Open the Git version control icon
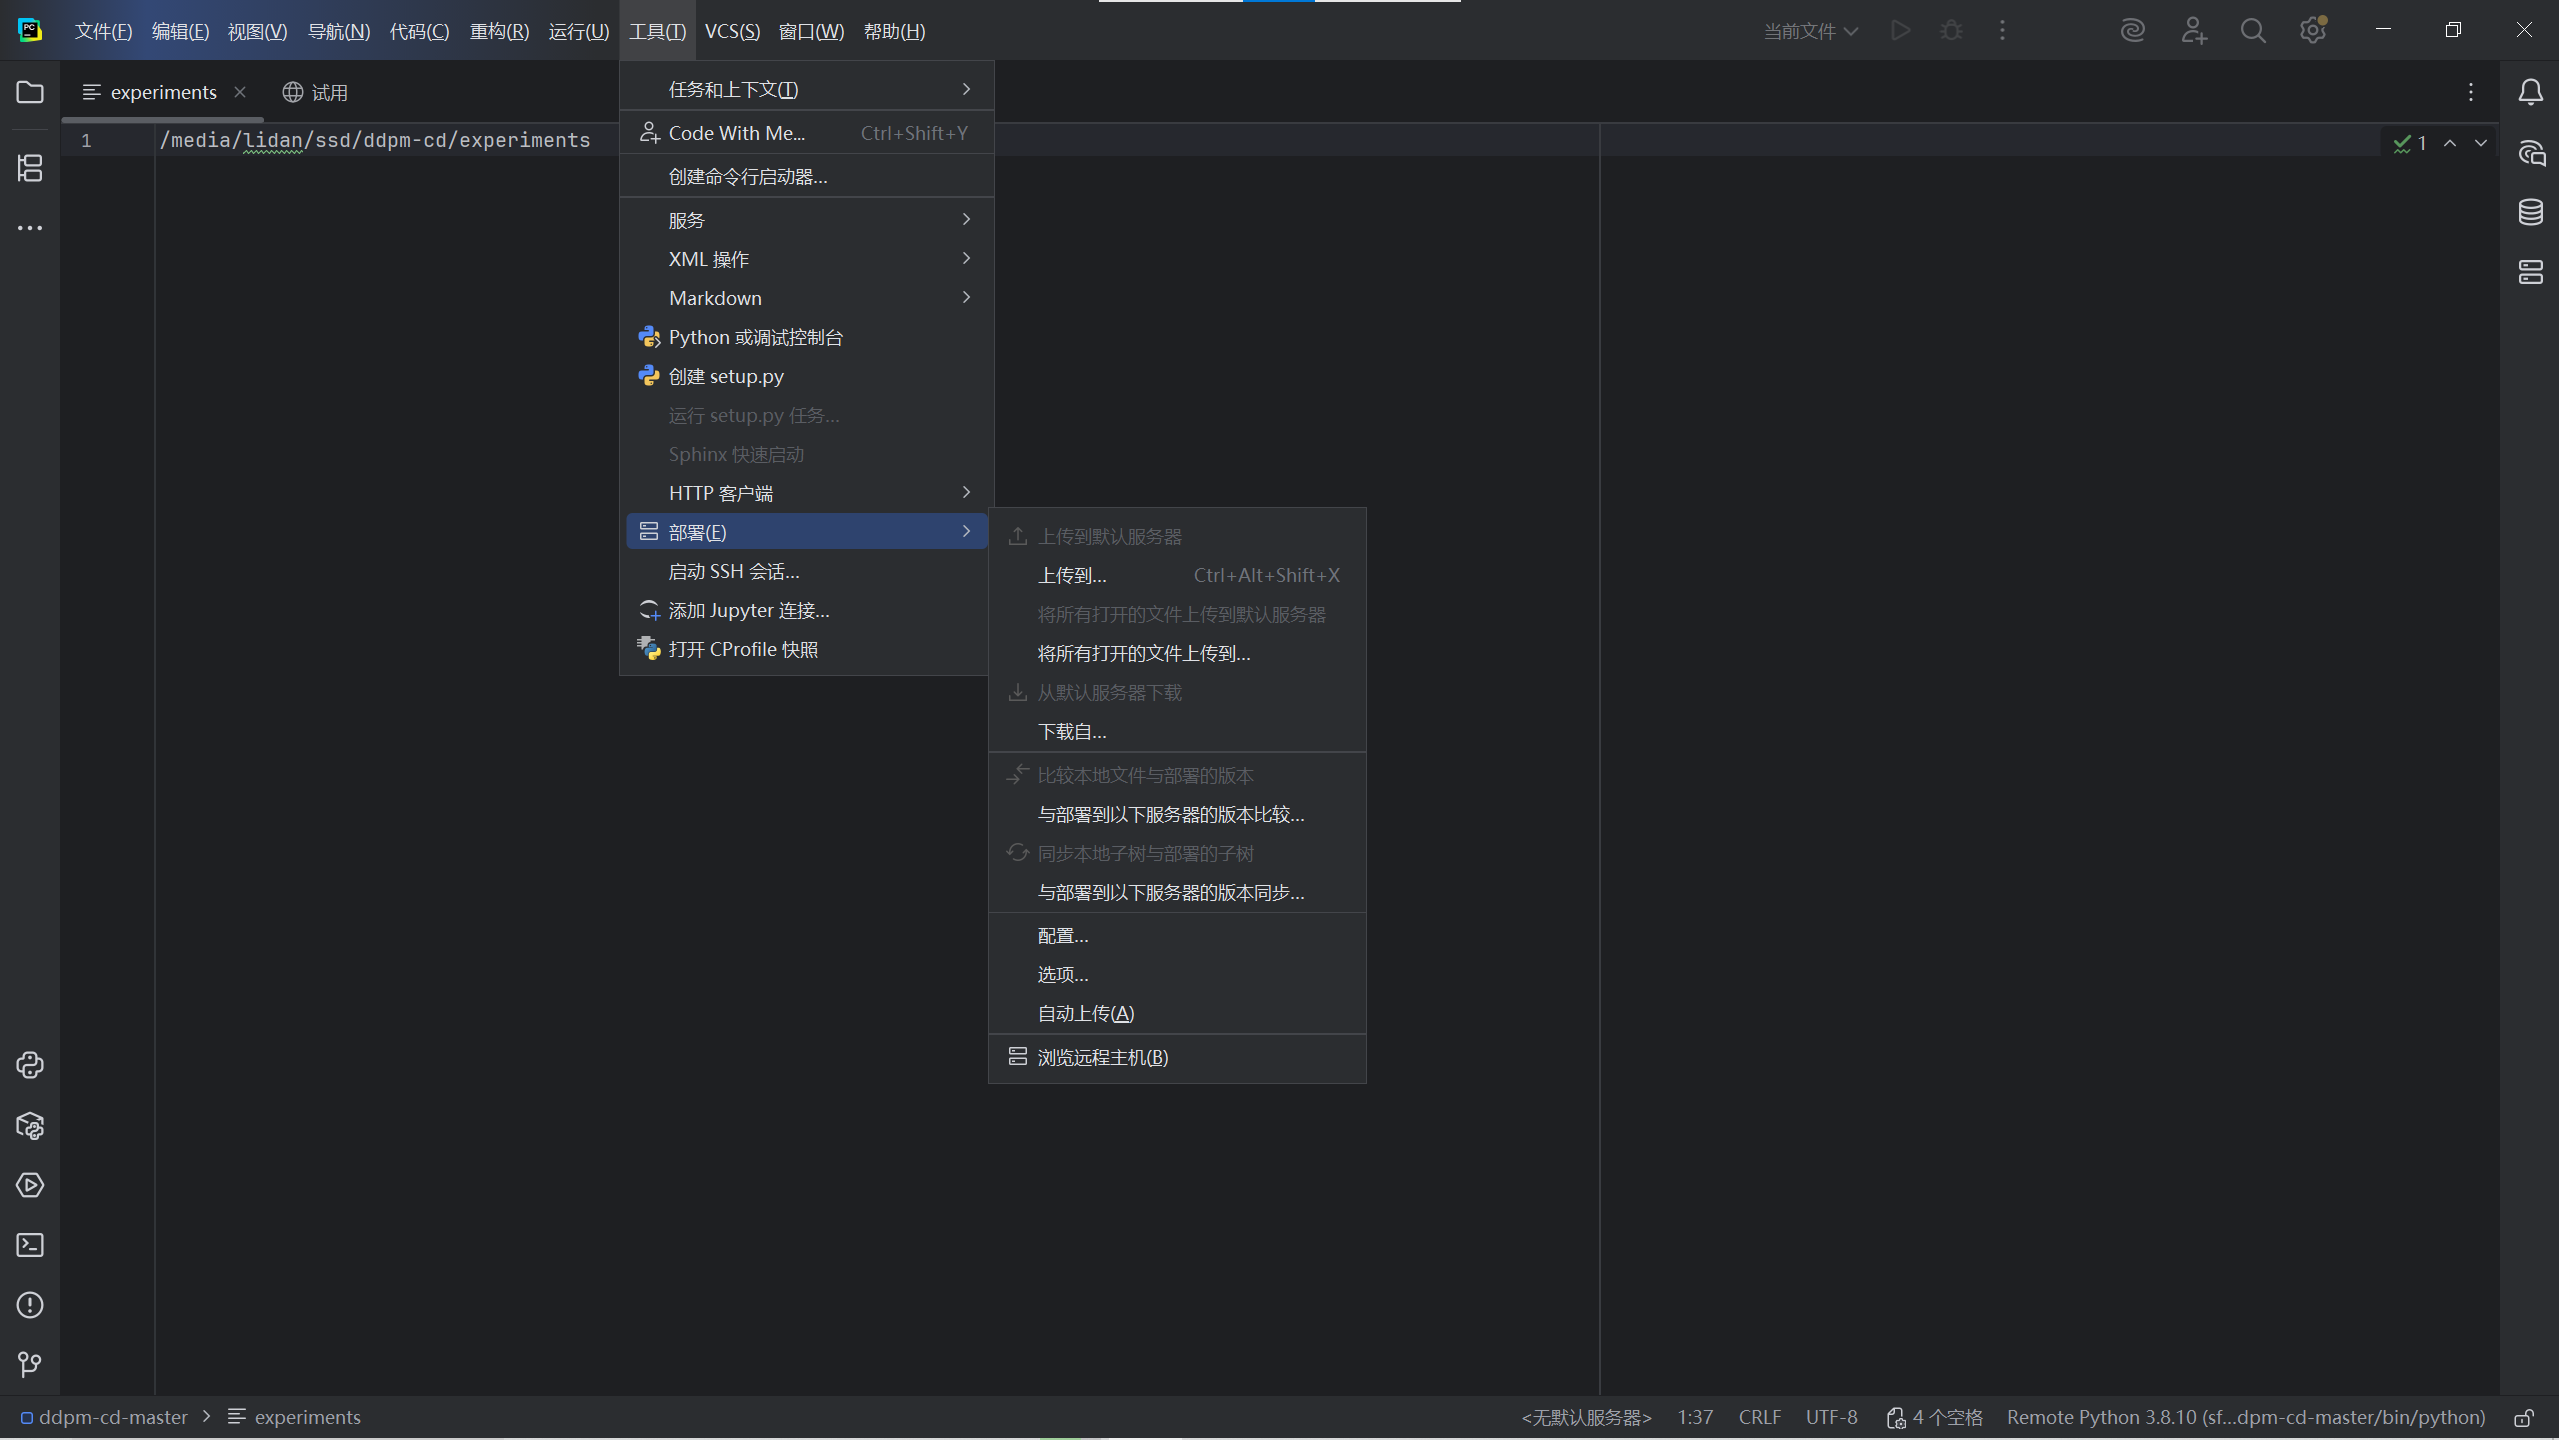Viewport: 2559px width, 1440px height. click(x=30, y=1365)
